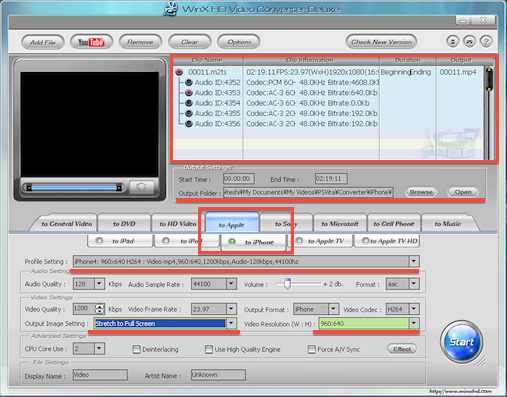This screenshot has height=397, width=507.
Task: Click the user register icon at top right
Action: coord(453,42)
